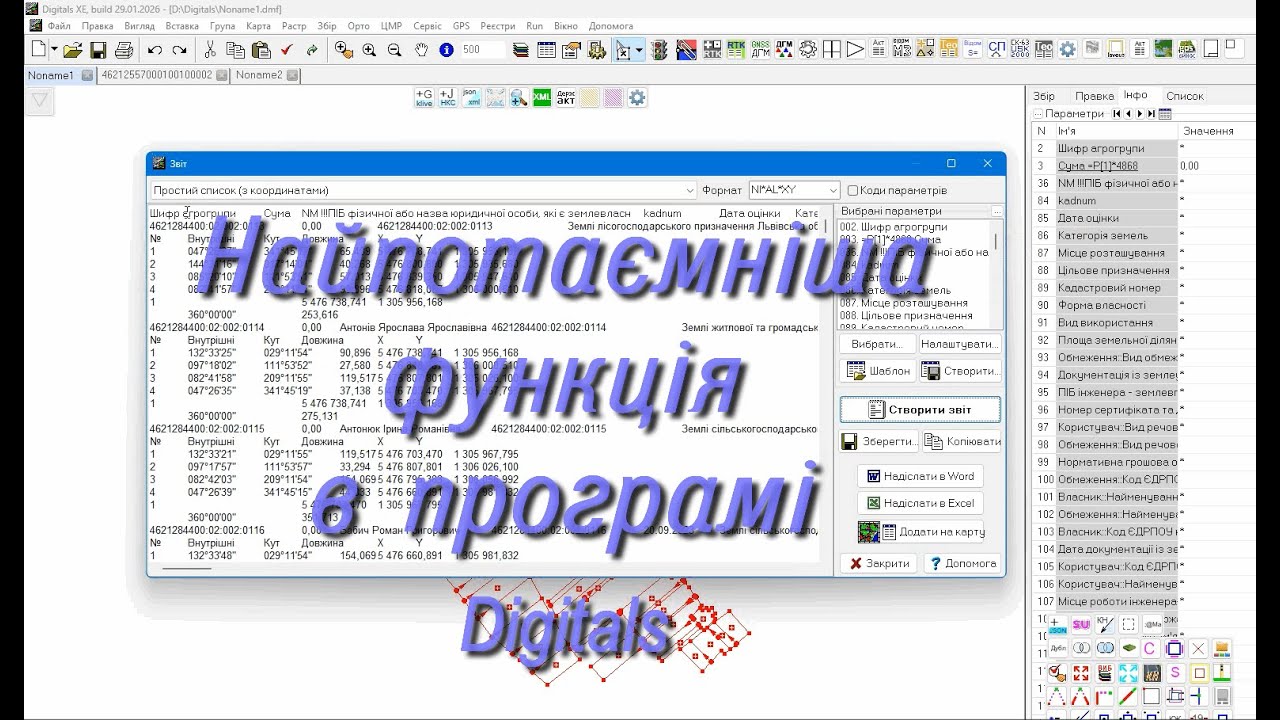Screen dimensions: 1280x720
Task: Switch to the Правка panel tab
Action: pos(1094,96)
